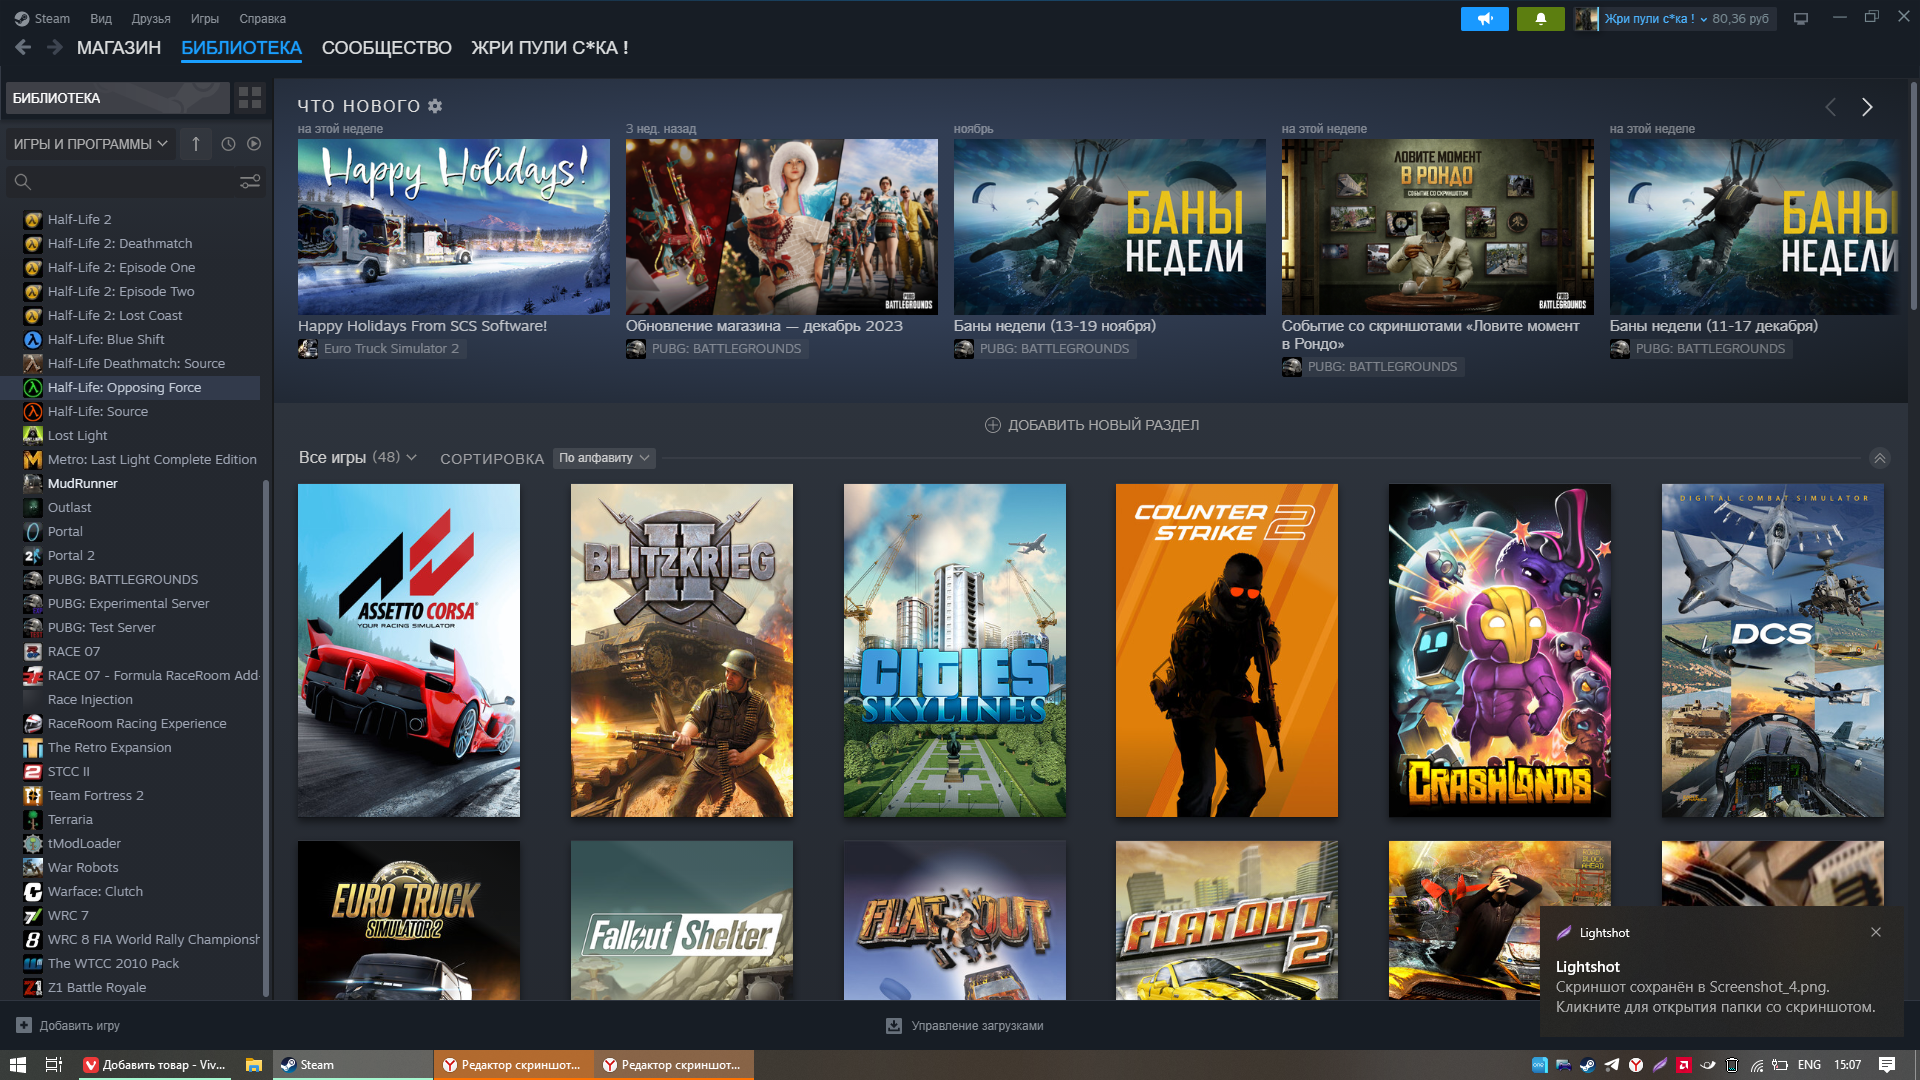Switch to Vivaldi Добавить товар window

click(x=155, y=1065)
